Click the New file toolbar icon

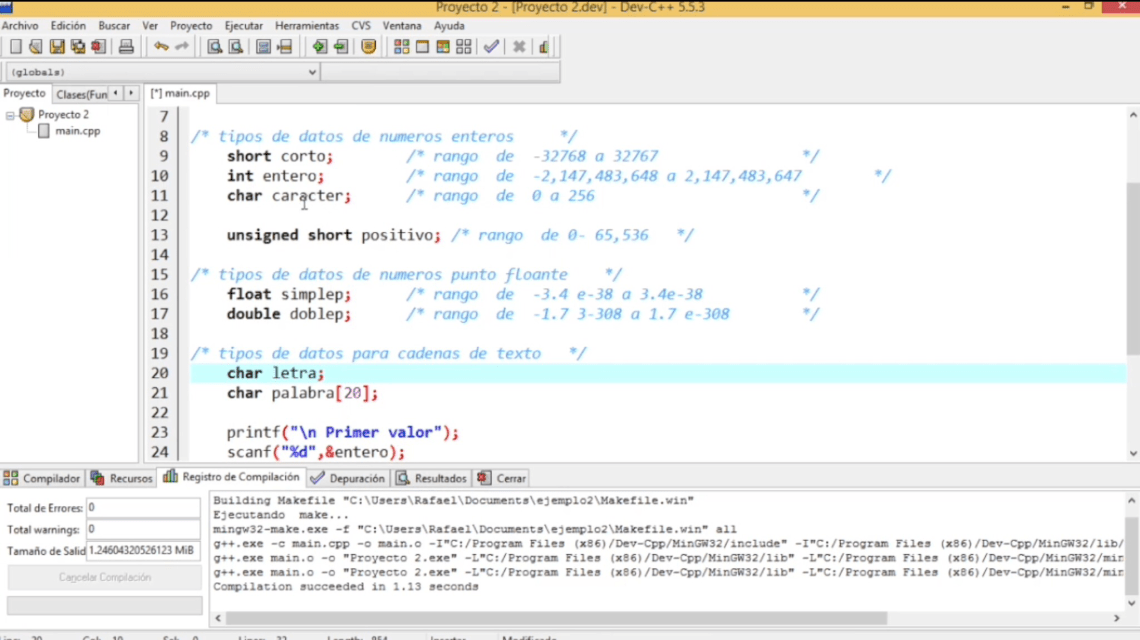(15, 46)
